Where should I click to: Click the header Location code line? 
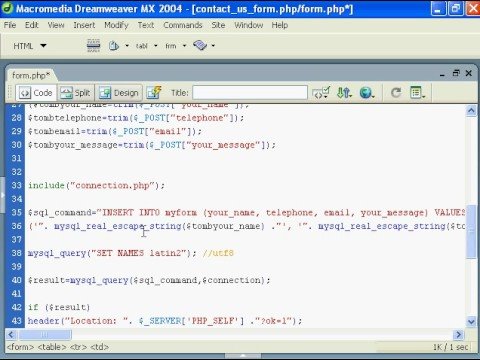[x=165, y=321]
